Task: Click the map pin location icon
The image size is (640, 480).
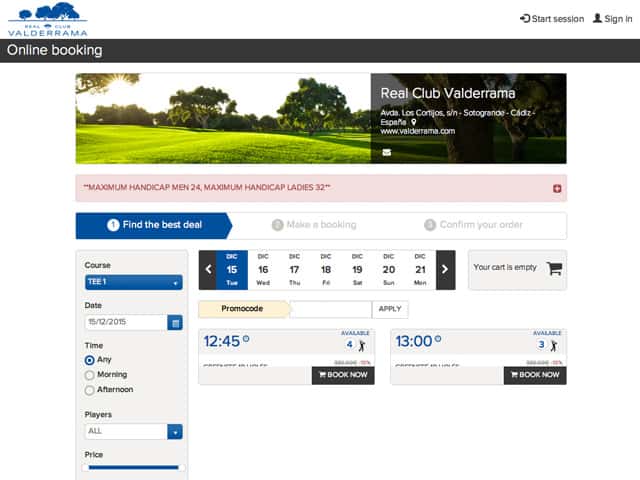Action: [x=413, y=122]
